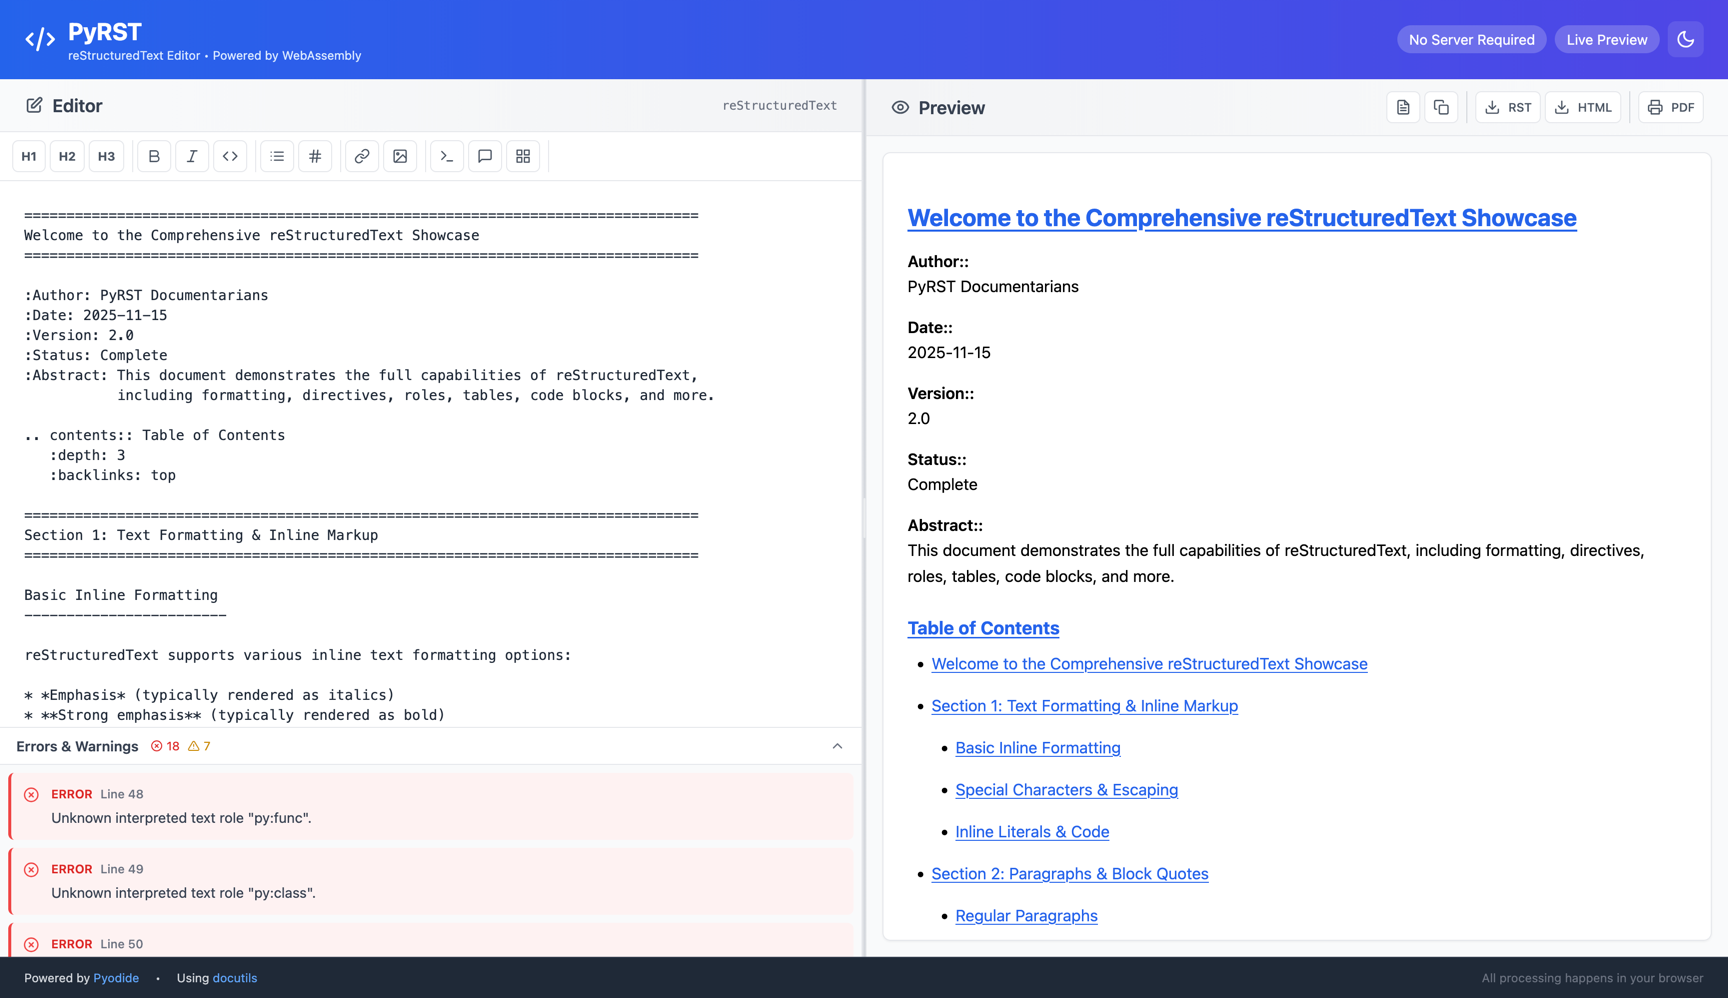1728x998 pixels.
Task: Insert a note or comment directive
Action: point(485,156)
